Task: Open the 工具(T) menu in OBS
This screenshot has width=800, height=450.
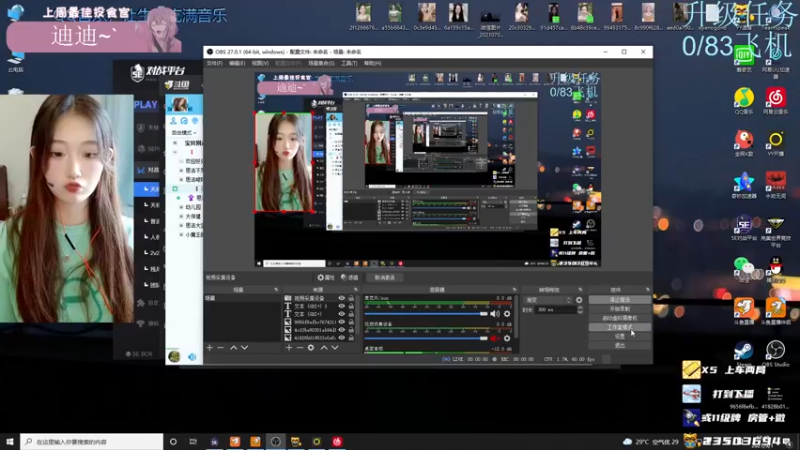Action: pos(349,63)
